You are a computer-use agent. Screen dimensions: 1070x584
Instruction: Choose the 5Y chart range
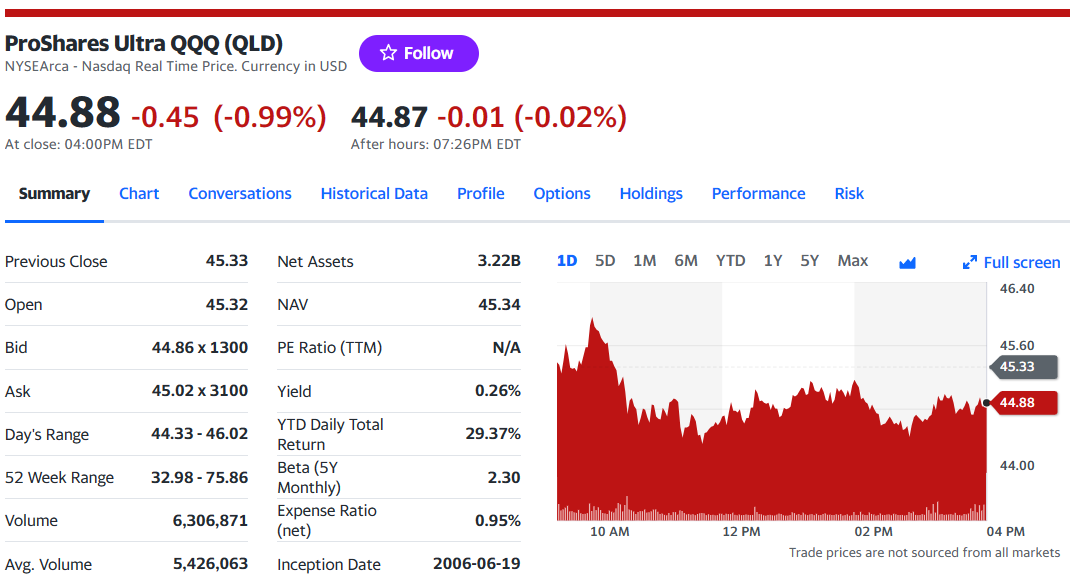click(809, 261)
